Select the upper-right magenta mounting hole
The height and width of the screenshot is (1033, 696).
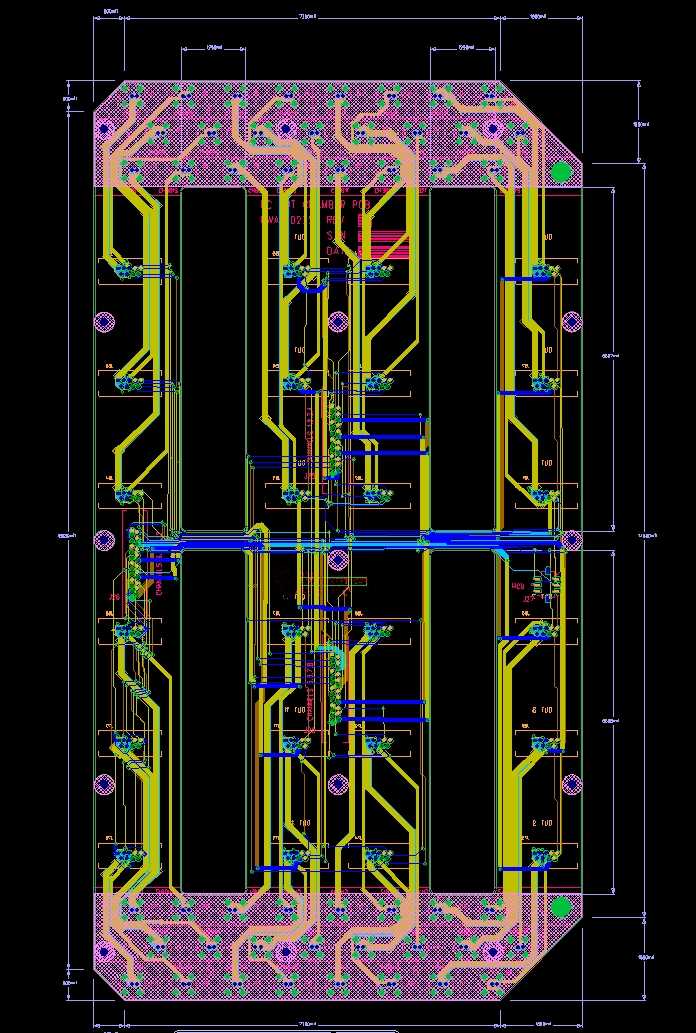571,322
